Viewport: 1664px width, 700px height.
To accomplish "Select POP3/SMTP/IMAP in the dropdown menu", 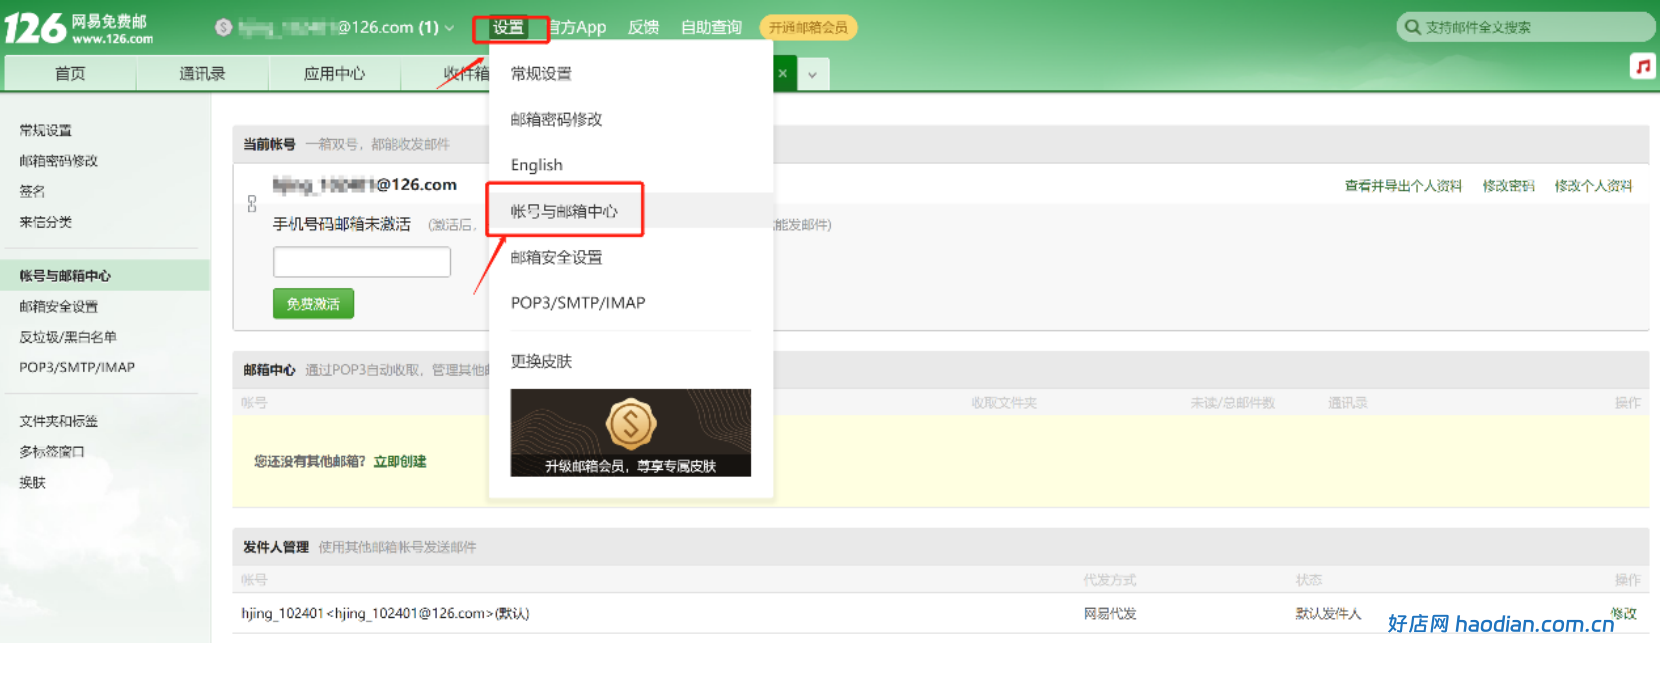I will coord(578,303).
